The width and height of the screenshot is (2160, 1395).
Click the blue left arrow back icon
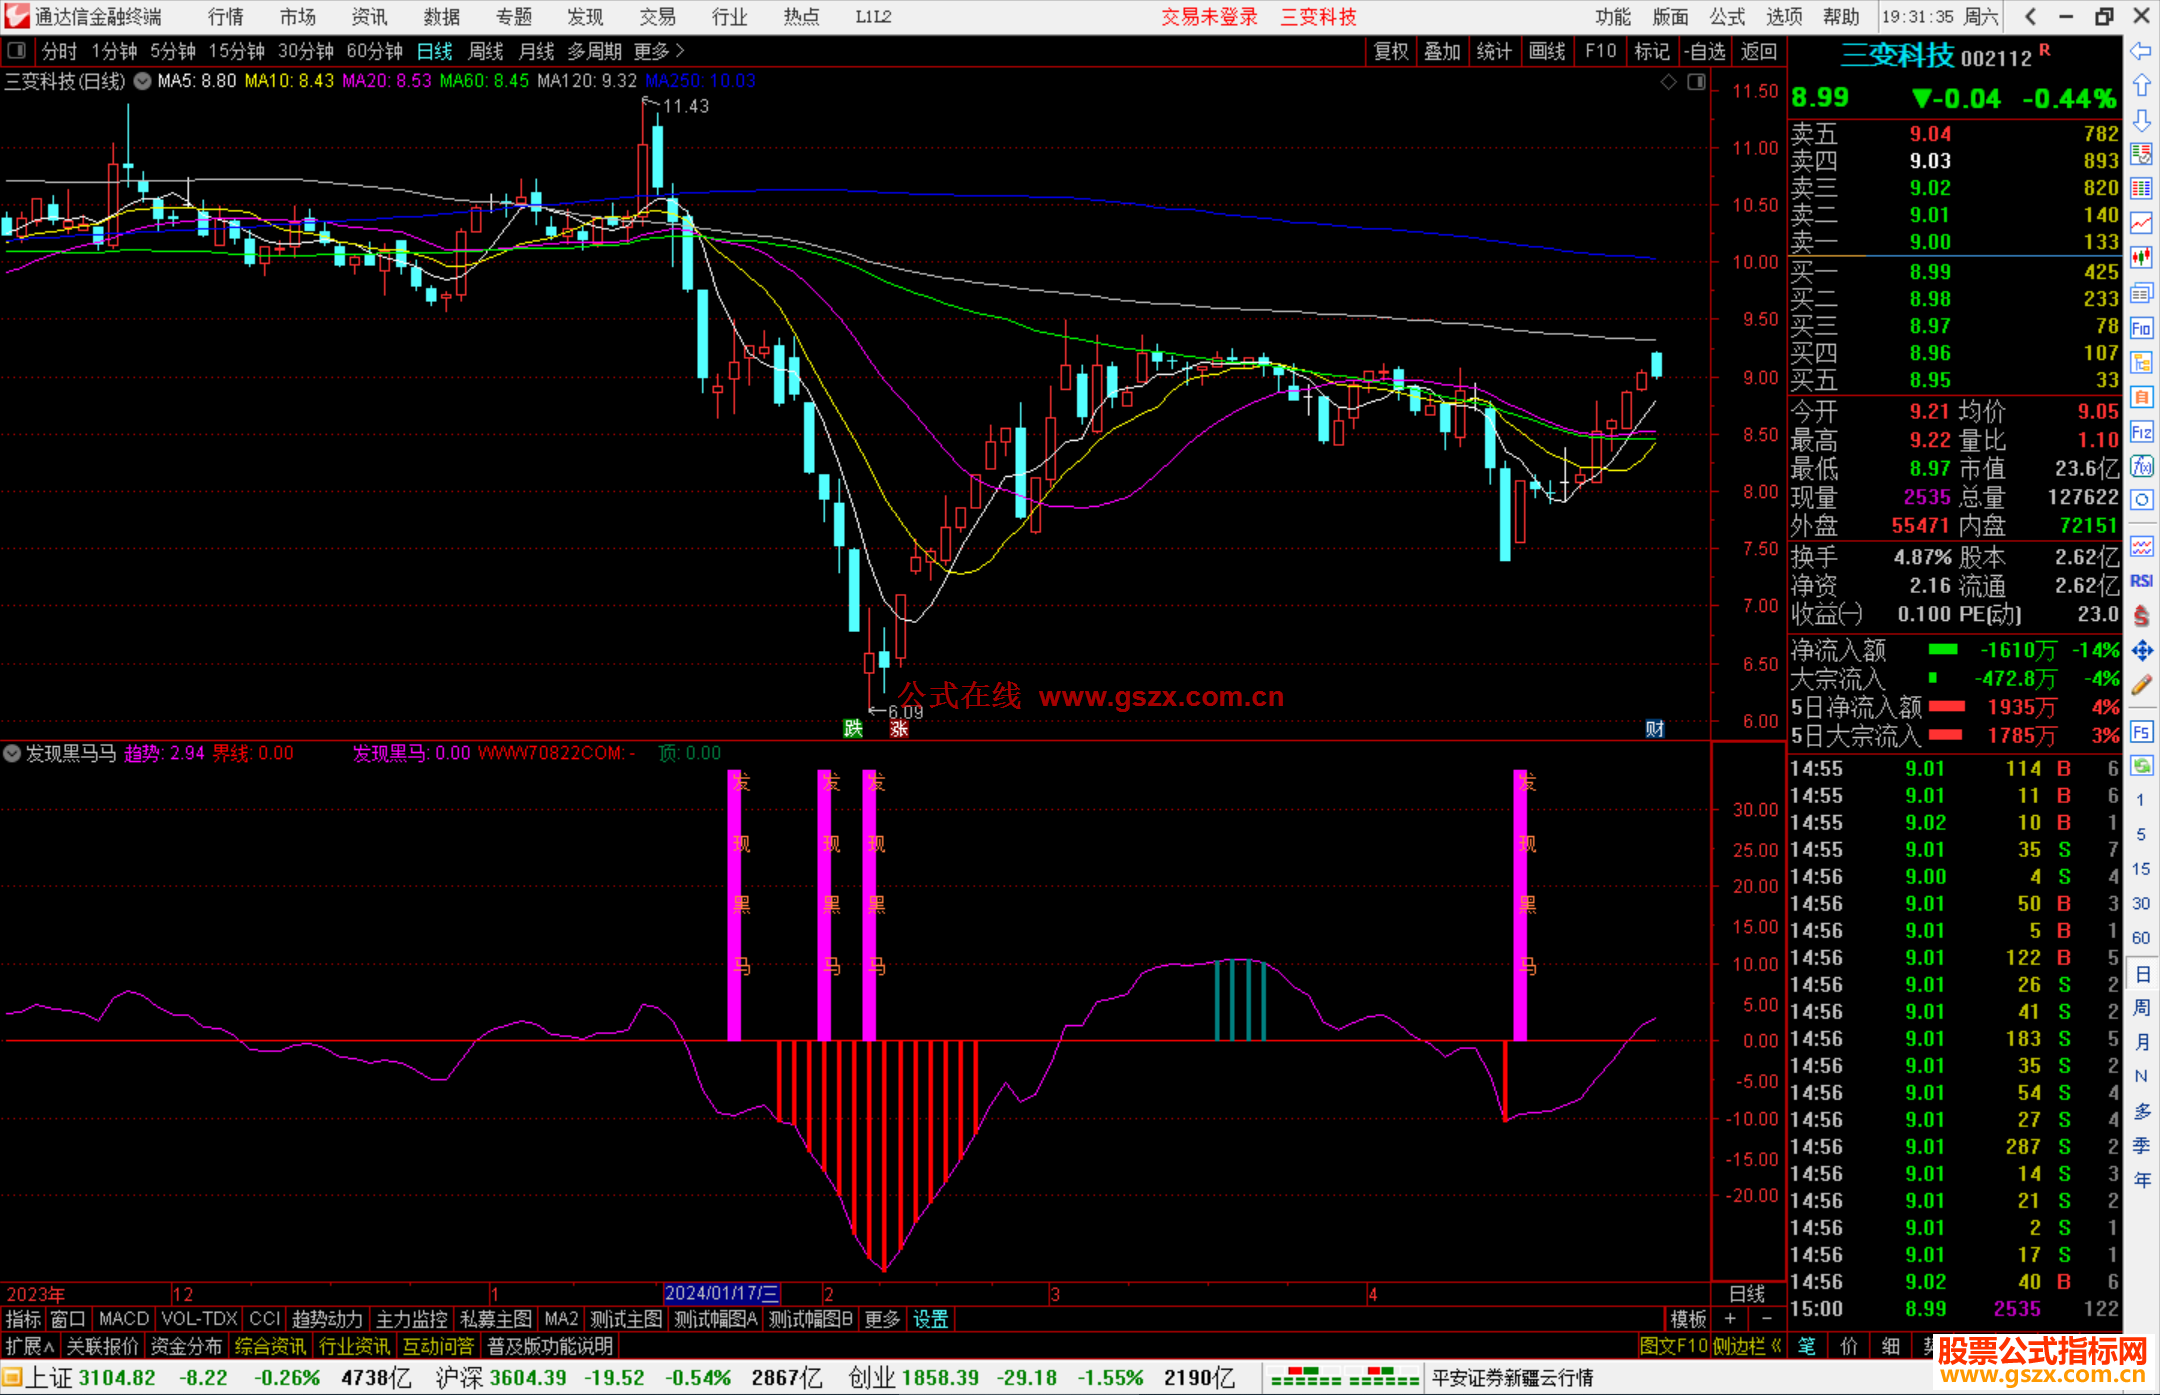coord(2141,51)
